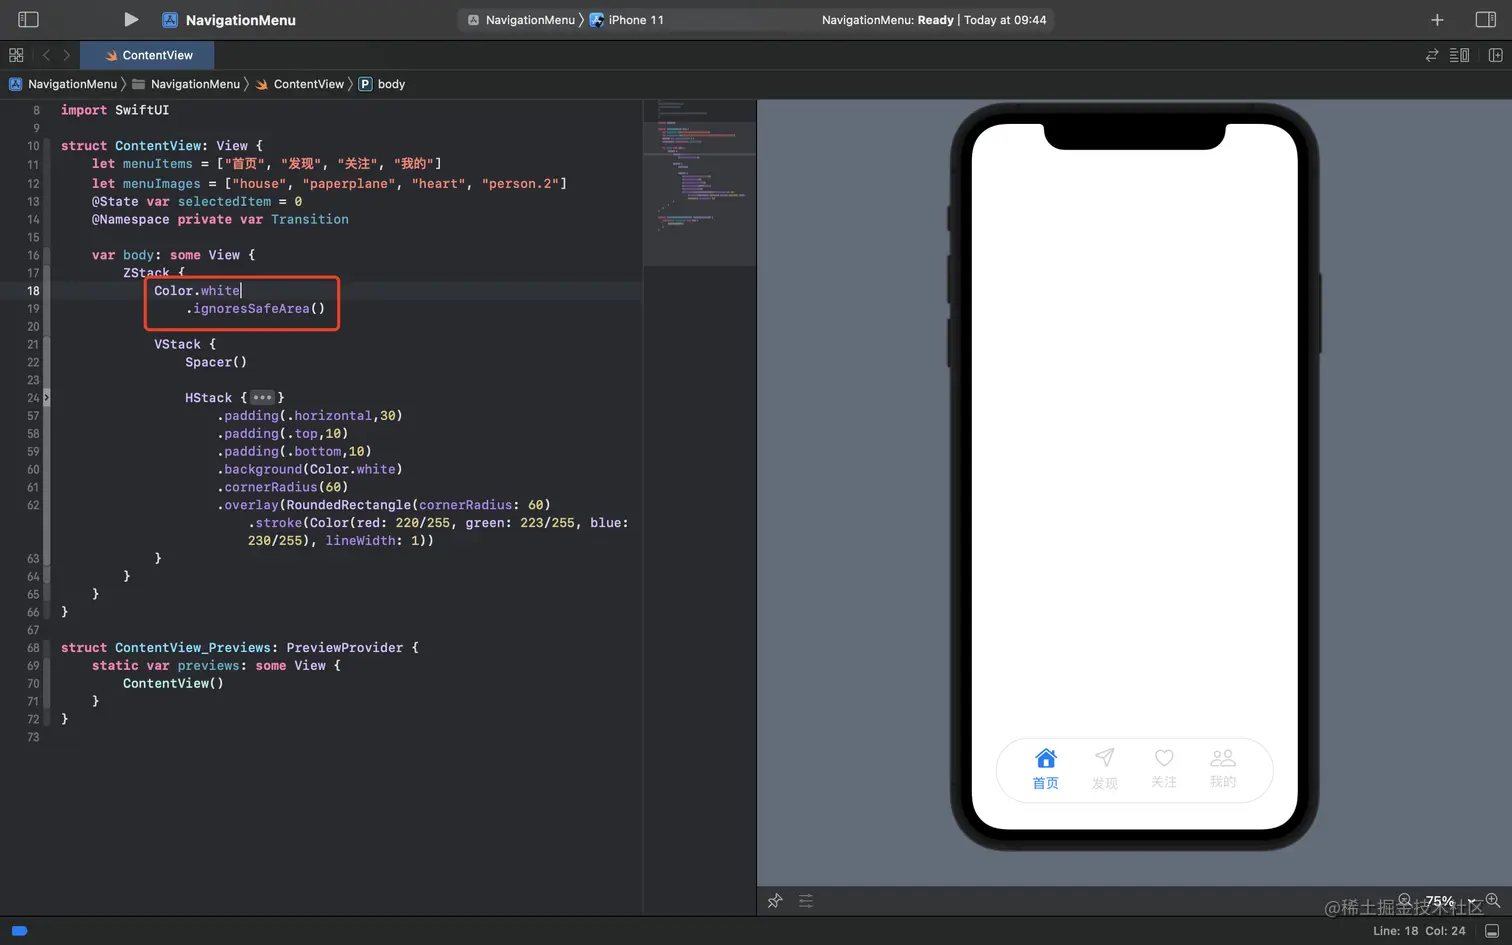Open the related items grid menu
This screenshot has width=1512, height=945.
[16, 55]
